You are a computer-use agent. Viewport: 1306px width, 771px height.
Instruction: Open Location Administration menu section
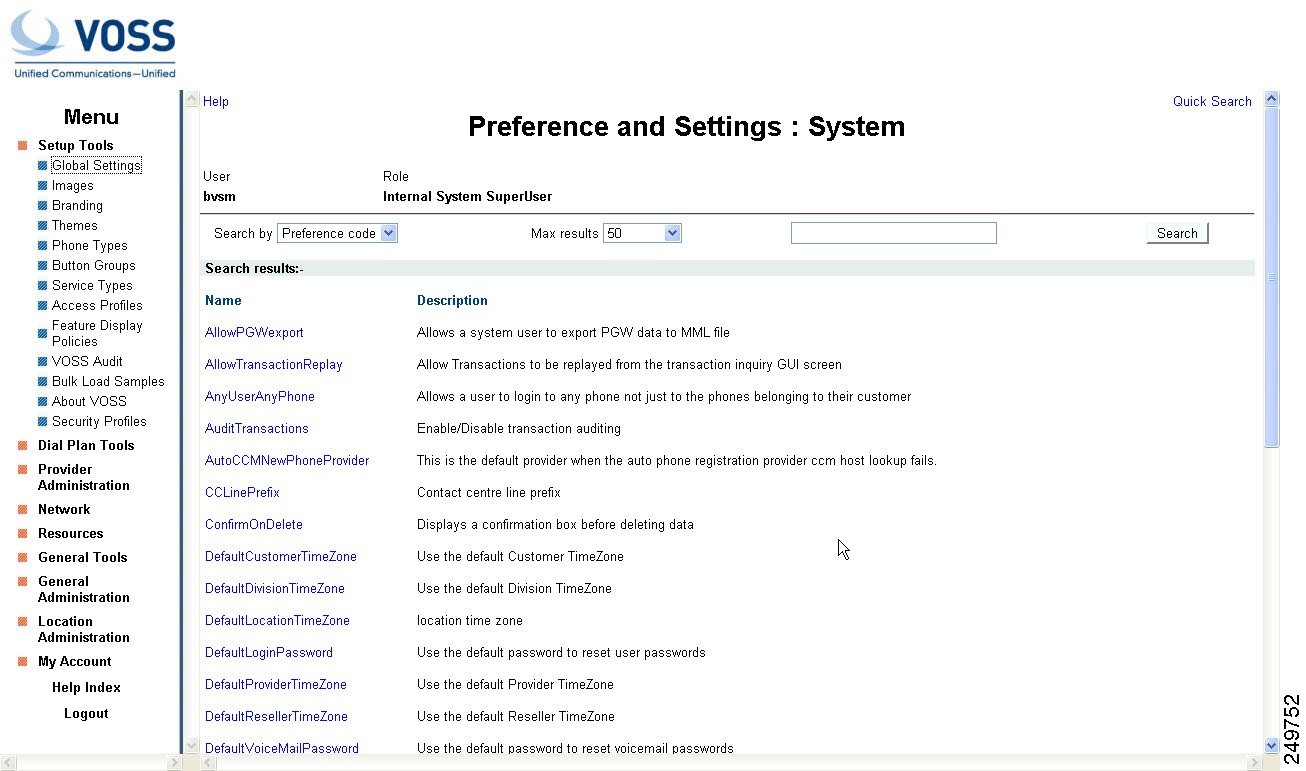(x=84, y=629)
